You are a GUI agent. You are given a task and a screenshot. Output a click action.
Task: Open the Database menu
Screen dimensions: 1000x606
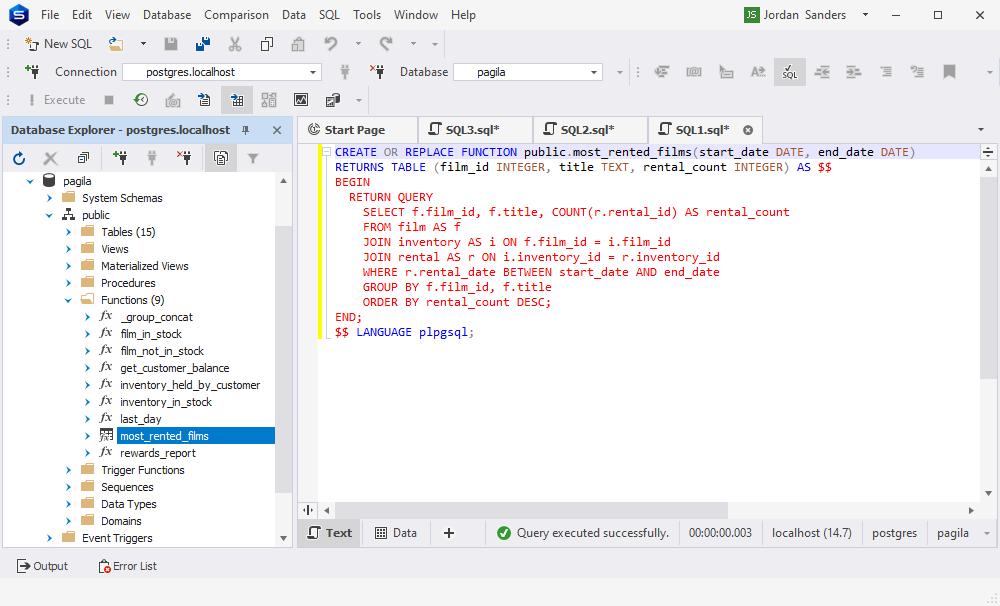coord(166,15)
